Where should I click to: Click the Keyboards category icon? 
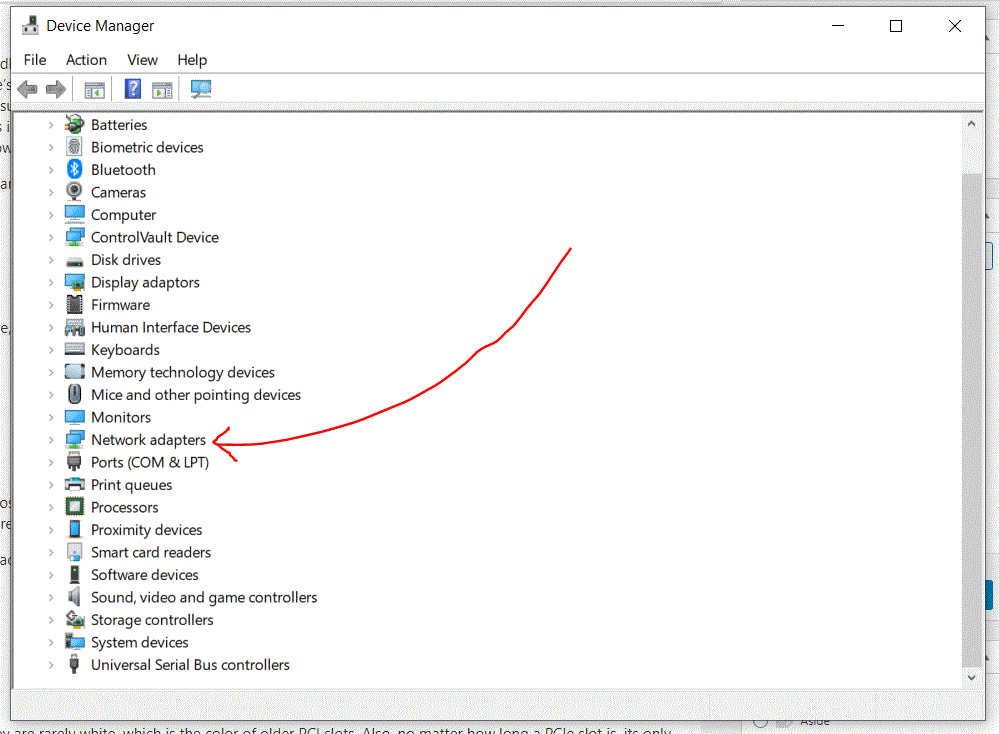(x=74, y=350)
